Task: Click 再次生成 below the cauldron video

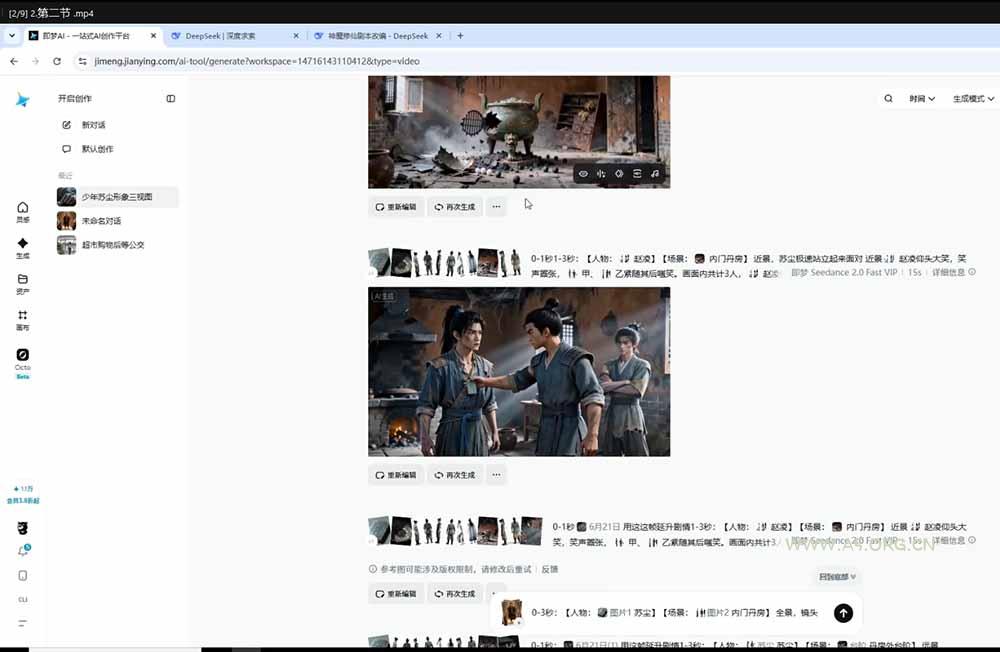Action: [x=455, y=207]
